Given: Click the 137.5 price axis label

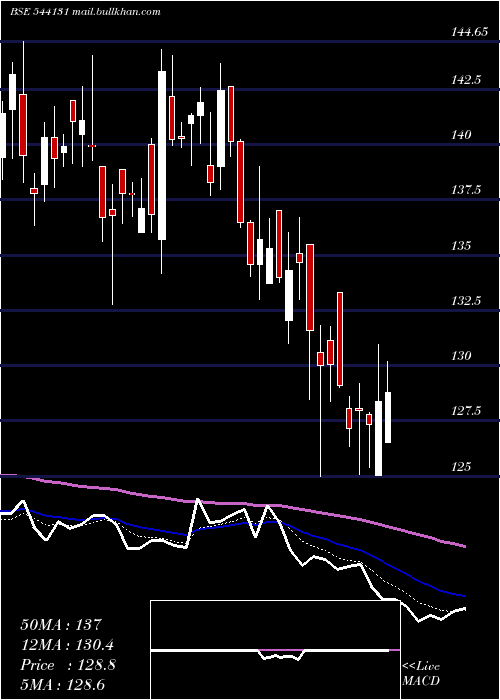Looking at the screenshot, I should pos(466,190).
